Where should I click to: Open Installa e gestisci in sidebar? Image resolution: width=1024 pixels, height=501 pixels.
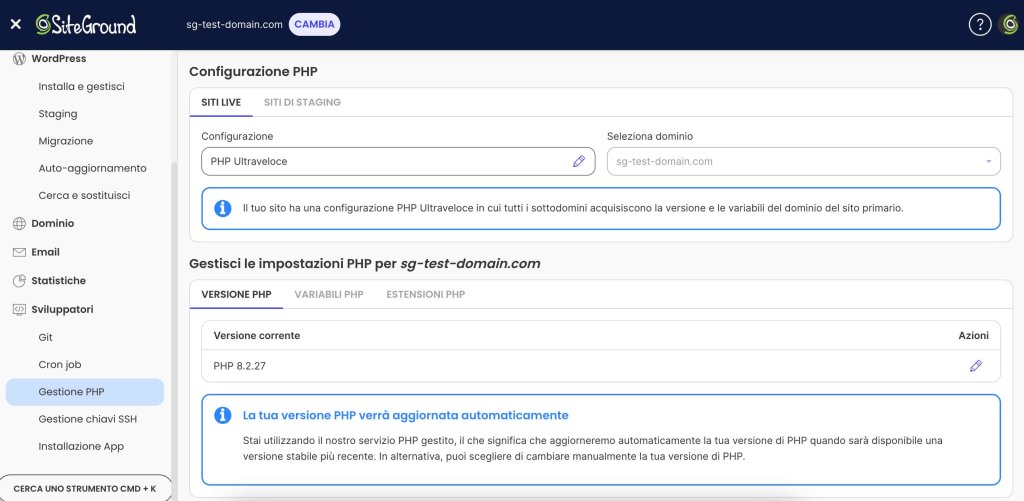82,86
